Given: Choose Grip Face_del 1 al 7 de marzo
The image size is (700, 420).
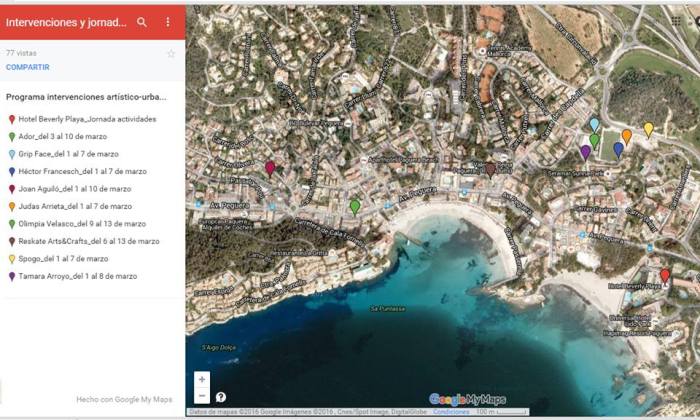Looking at the screenshot, I should pyautogui.click(x=68, y=154).
